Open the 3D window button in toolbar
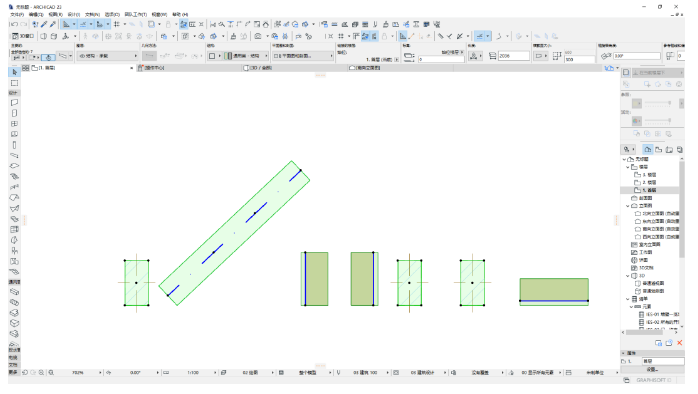This screenshot has width=698, height=394. [22, 36]
